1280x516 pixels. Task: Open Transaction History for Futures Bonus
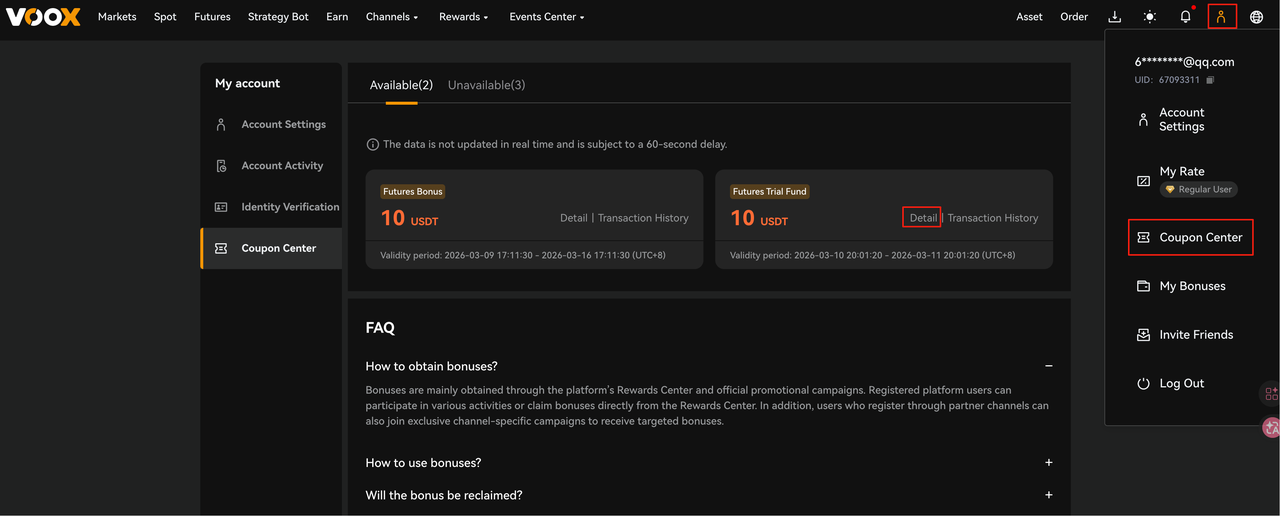pos(643,218)
